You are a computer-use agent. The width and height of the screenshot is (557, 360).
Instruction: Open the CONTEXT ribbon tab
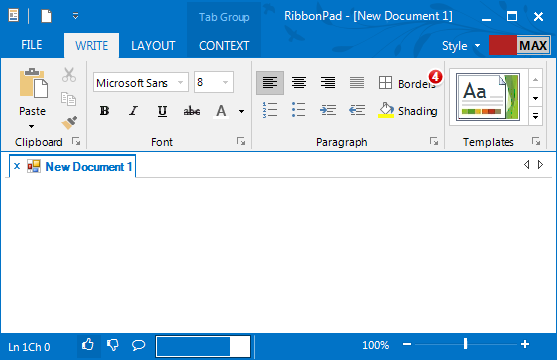tap(224, 45)
